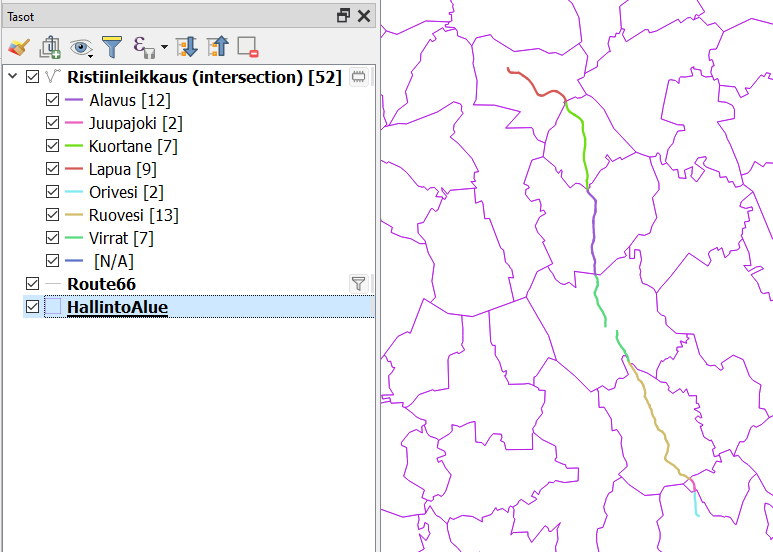Click the filter legend funnel icon
The width and height of the screenshot is (773, 552).
click(113, 46)
